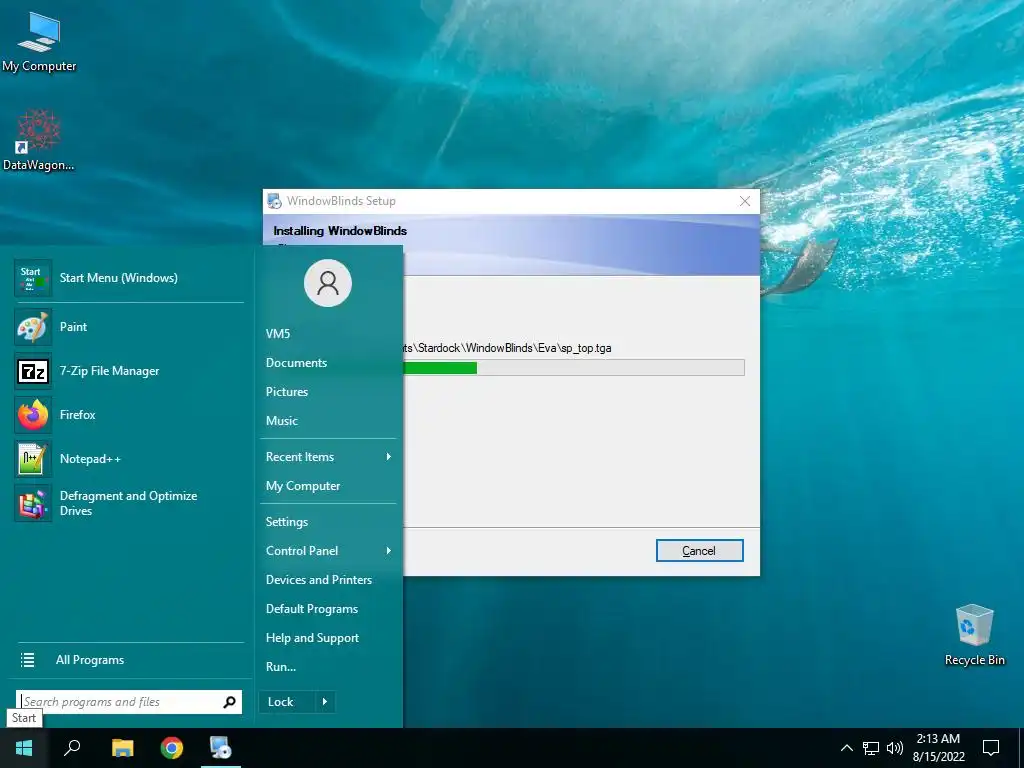This screenshot has height=768, width=1024.
Task: Click the WindowBlinds Setup taskbar icon
Action: pyautogui.click(x=221, y=748)
